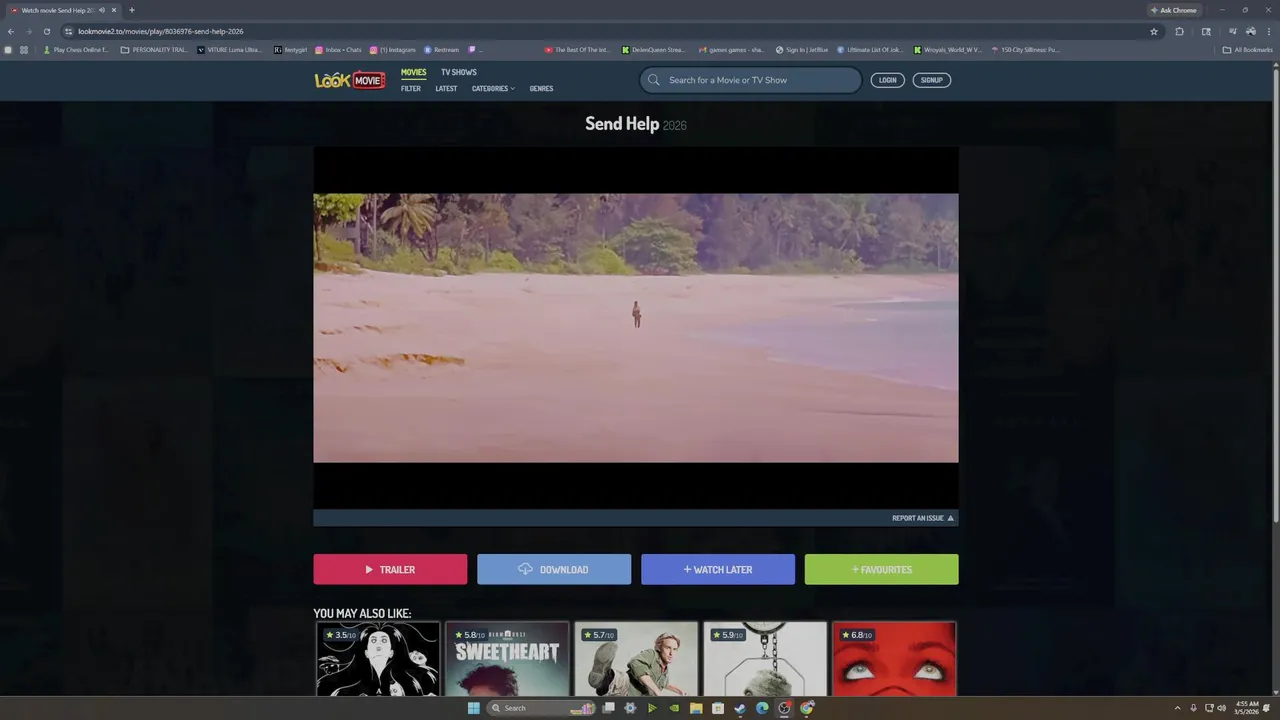The height and width of the screenshot is (720, 1280).
Task: Open the (1) Instagram bookmark
Action: (x=392, y=49)
